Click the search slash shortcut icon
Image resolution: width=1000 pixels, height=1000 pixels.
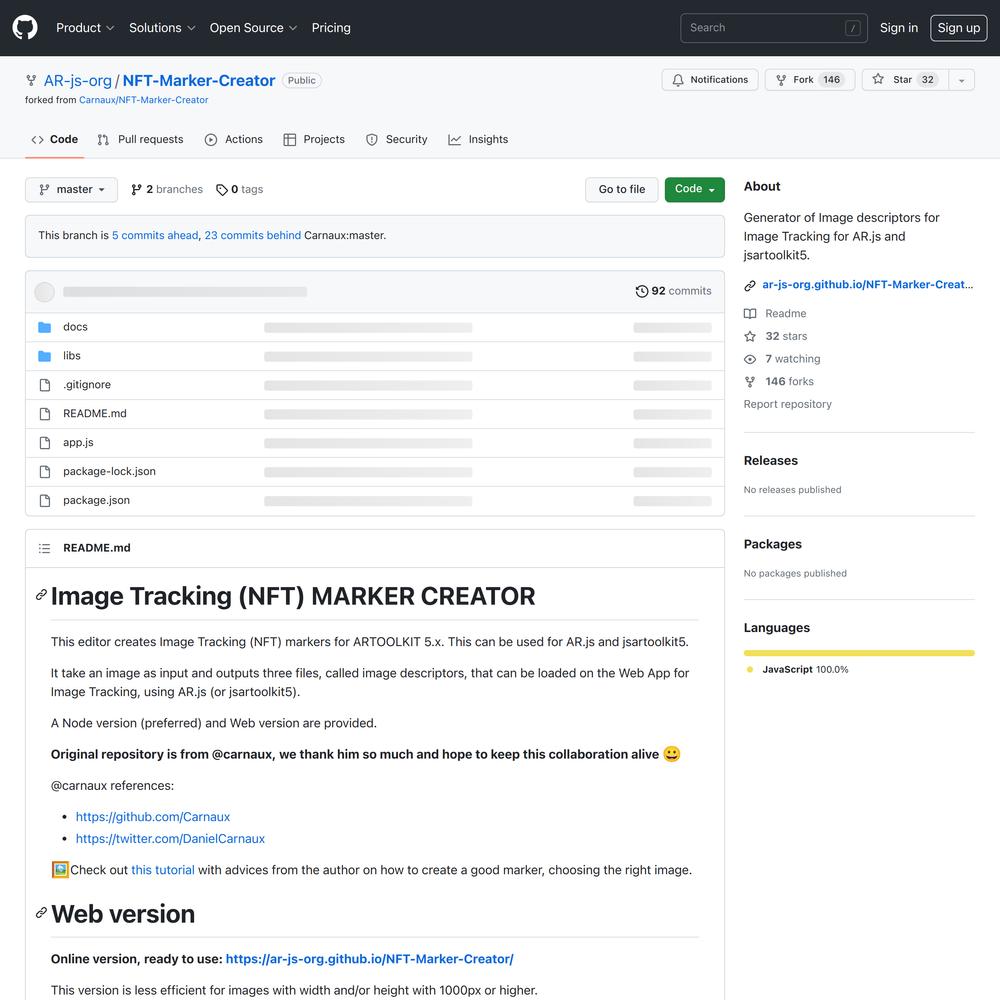click(x=853, y=28)
